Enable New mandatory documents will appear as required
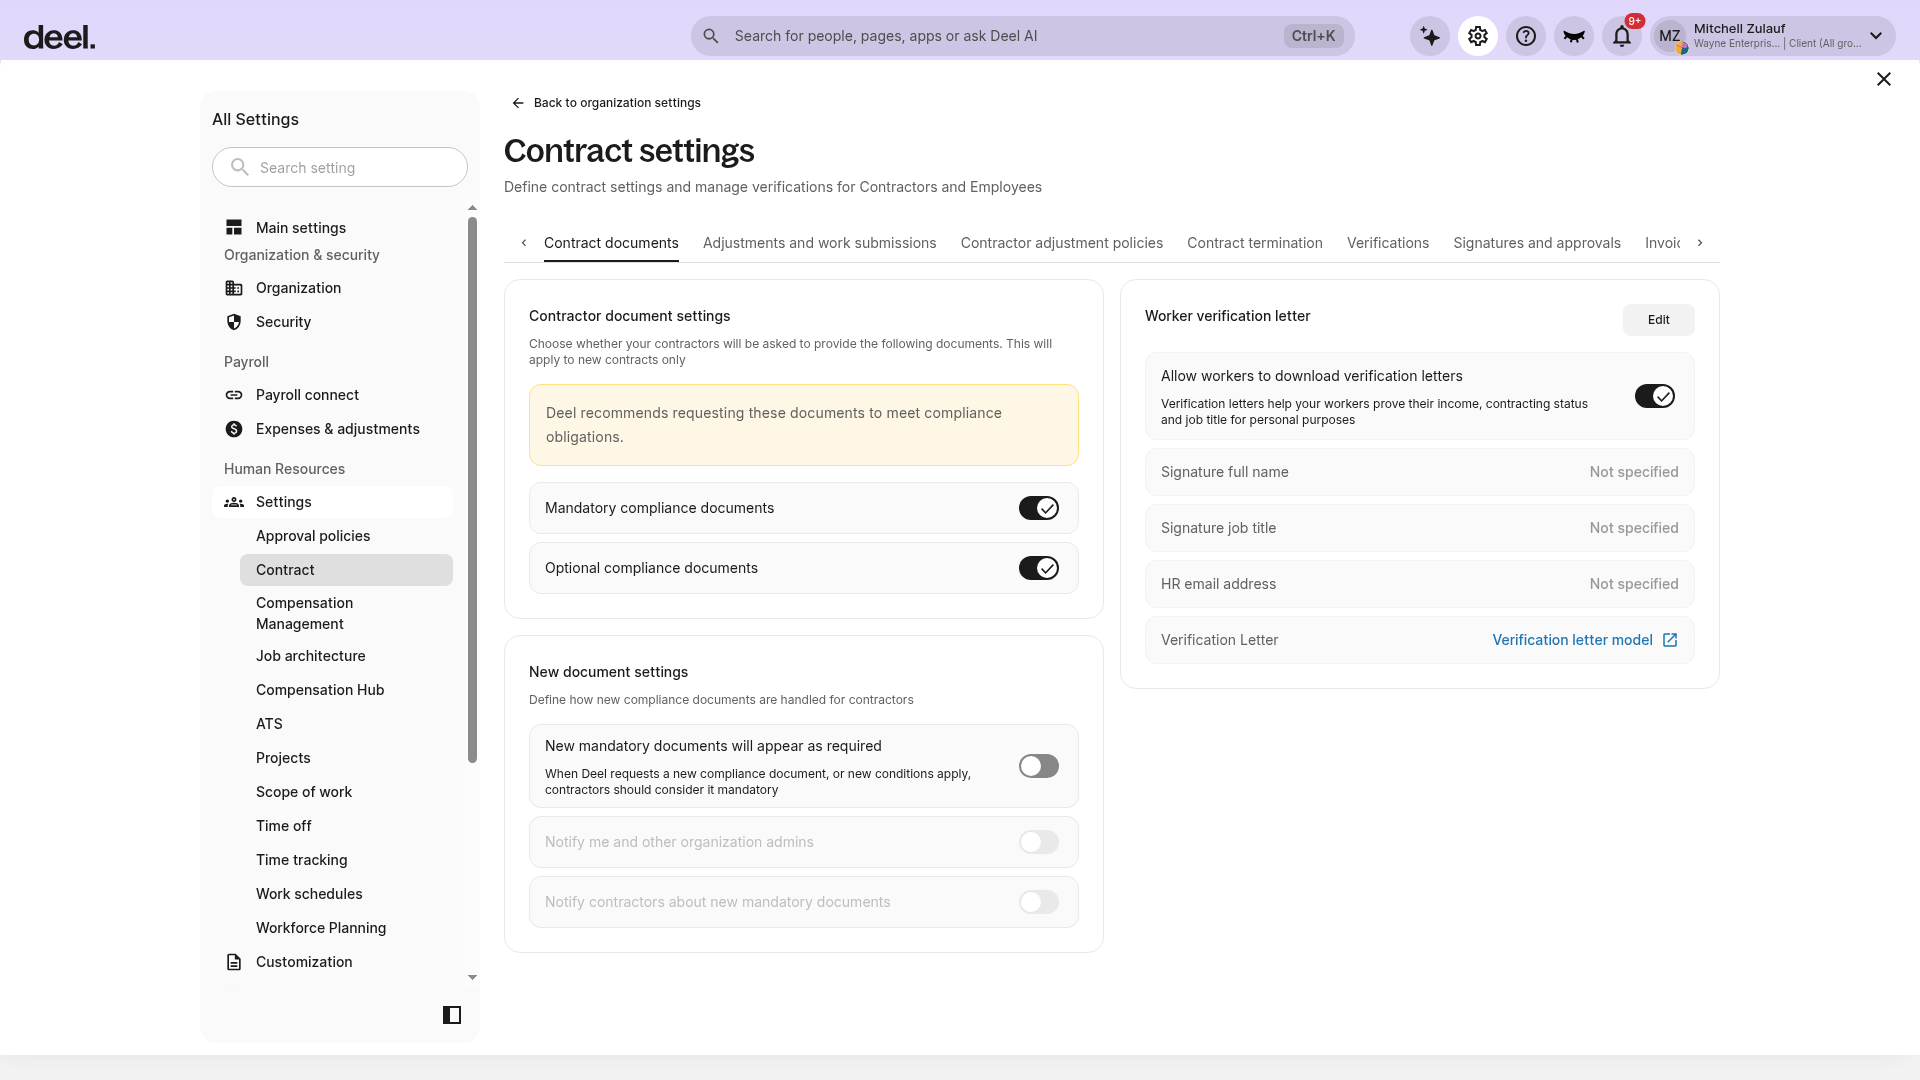 pos(1039,766)
